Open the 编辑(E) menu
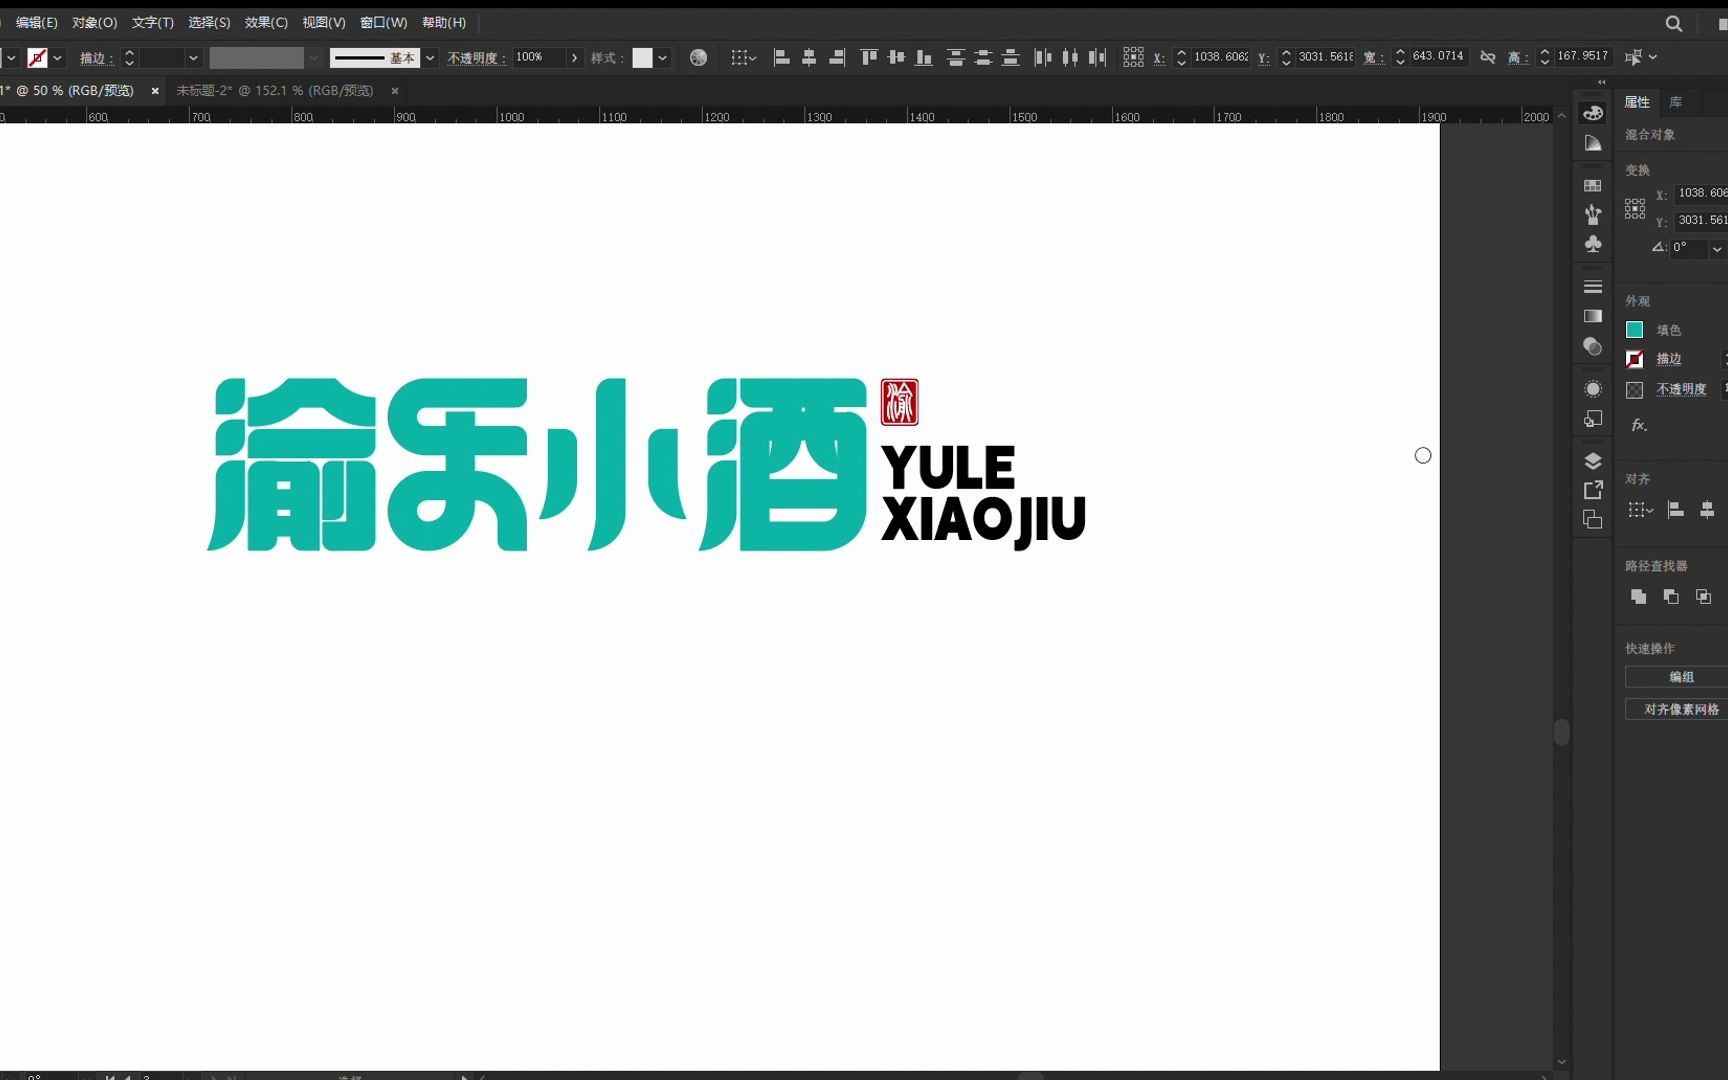 pyautogui.click(x=36, y=22)
